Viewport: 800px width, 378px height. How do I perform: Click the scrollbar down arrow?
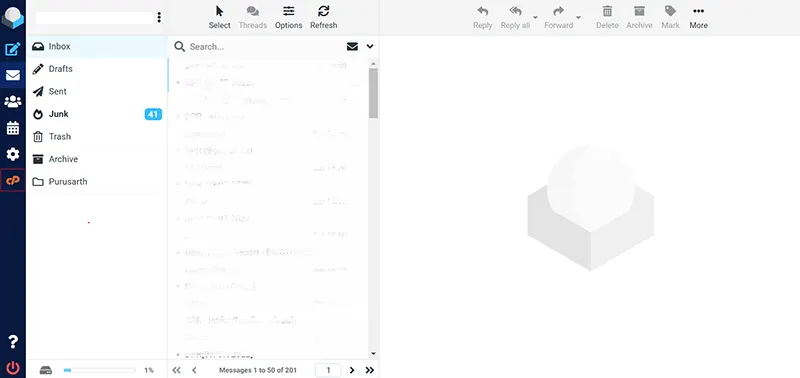[373, 353]
